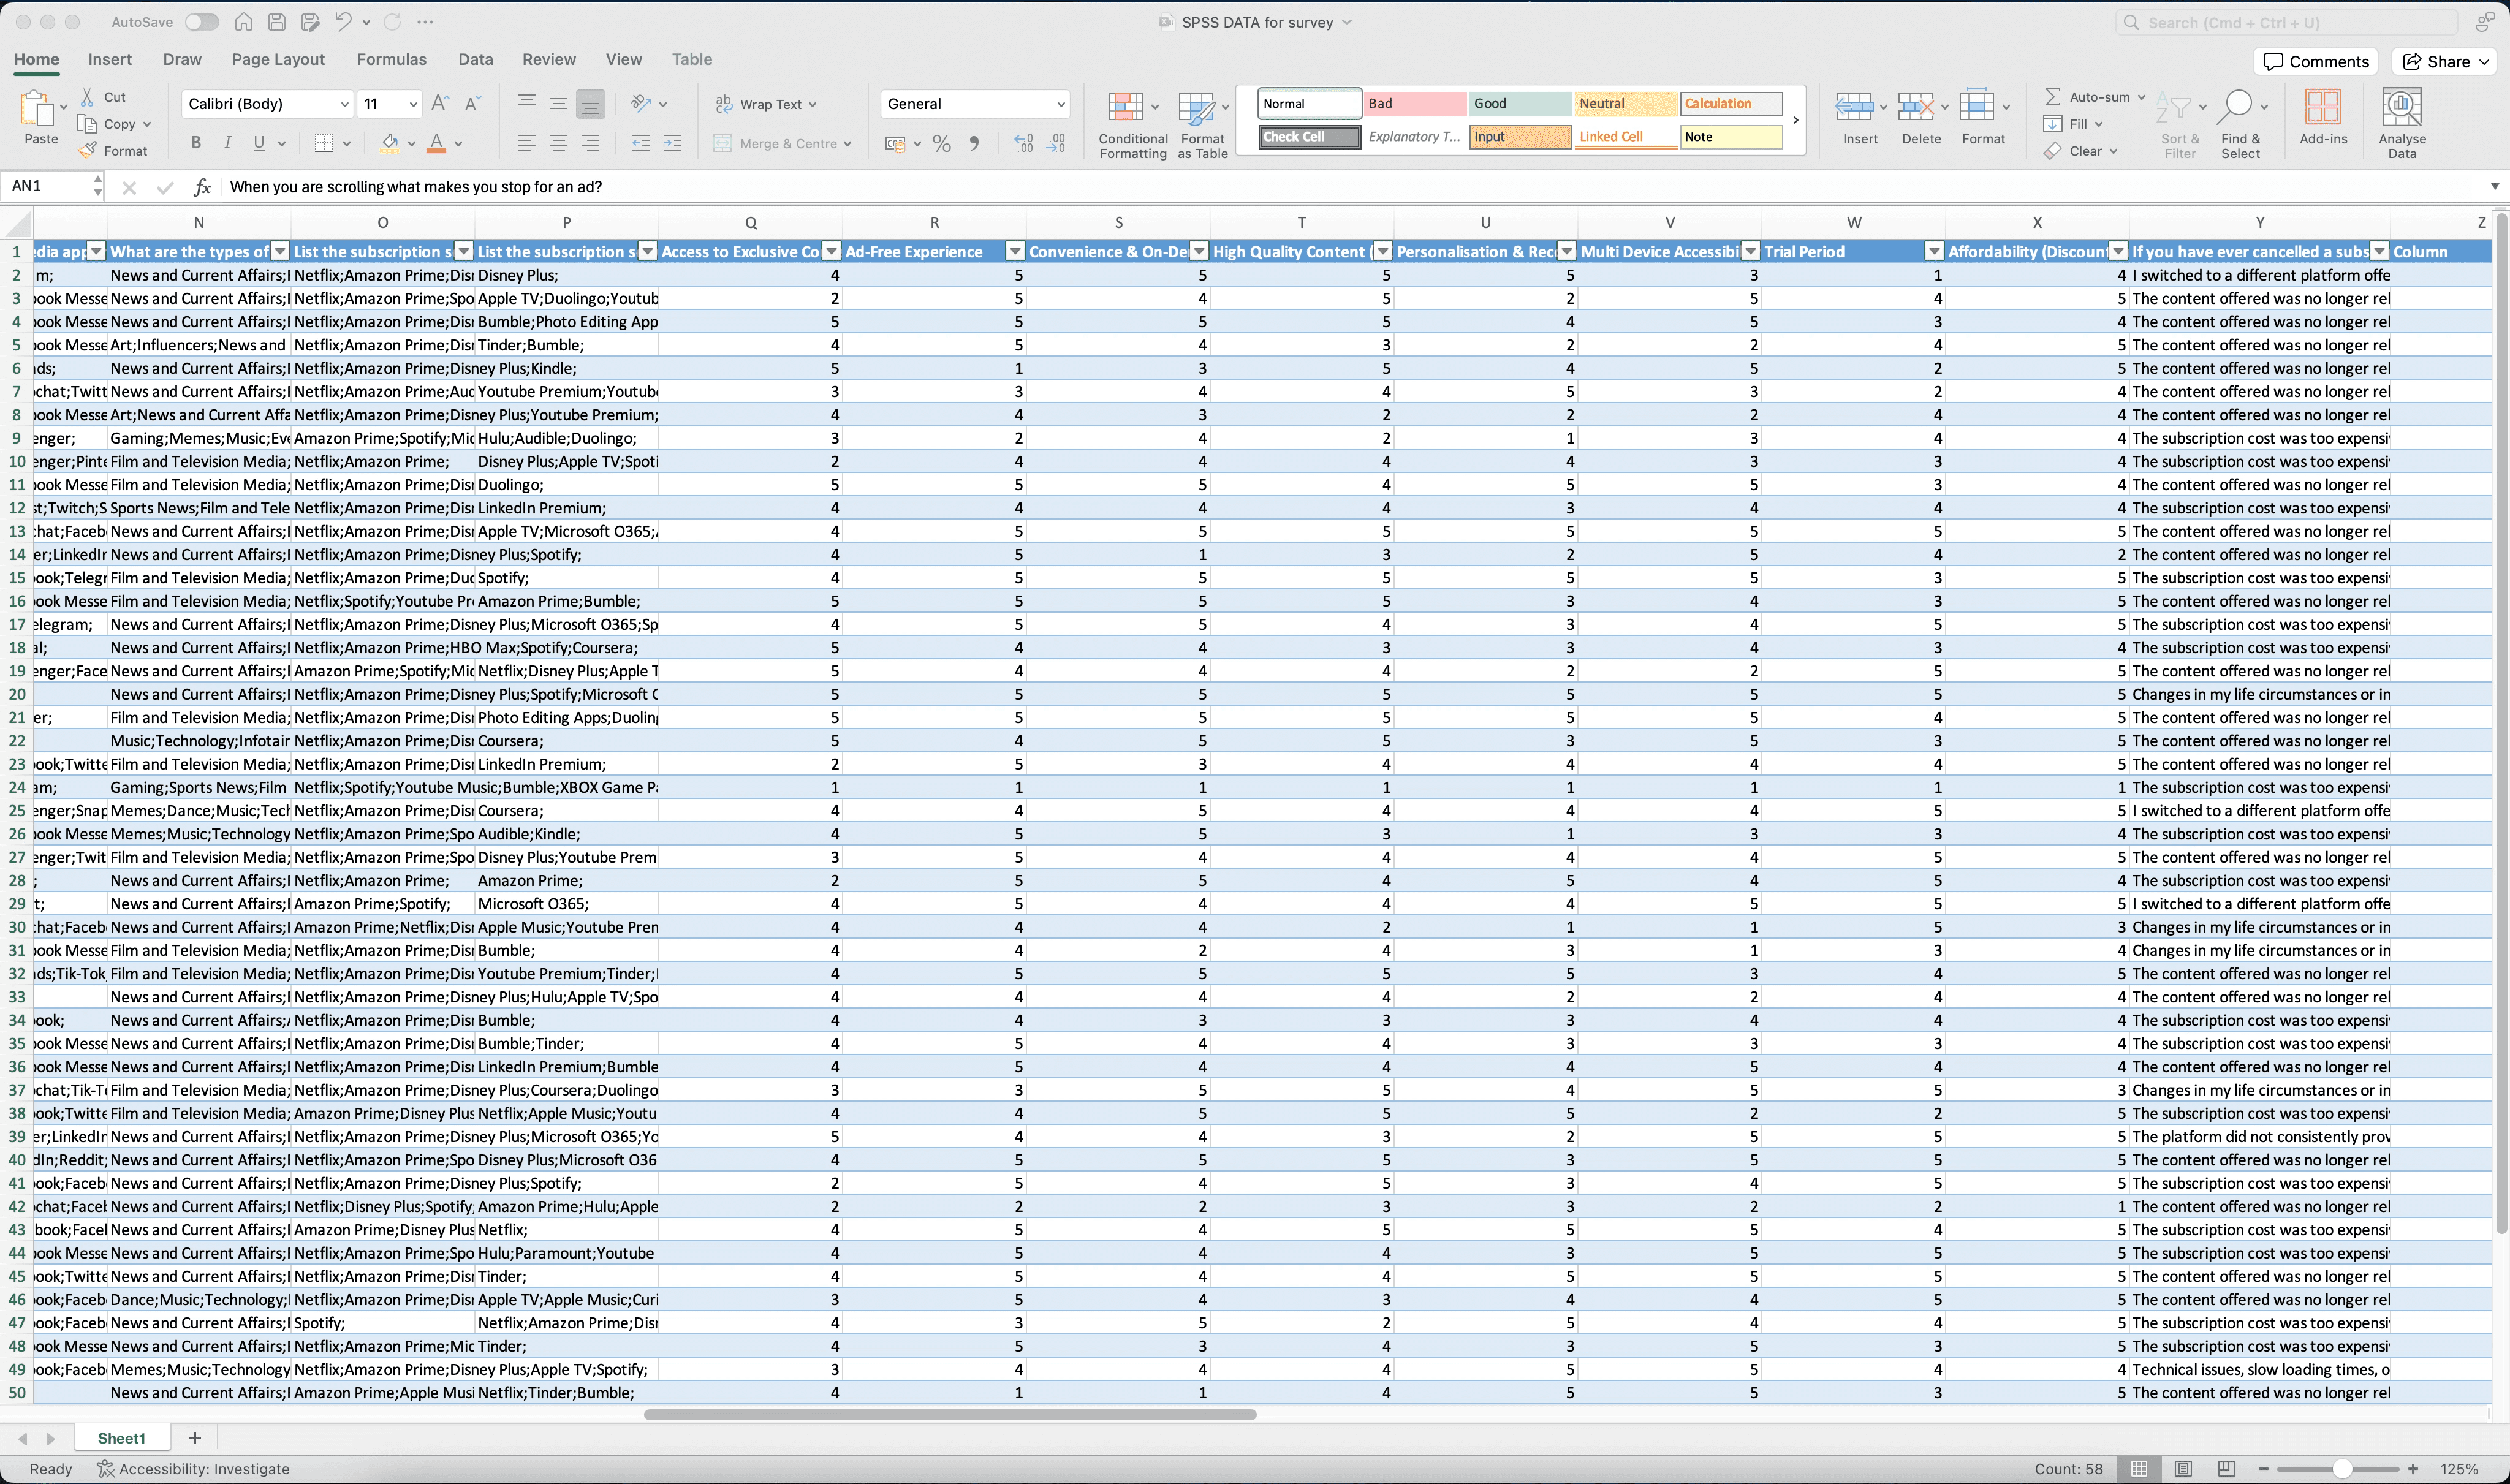Adjust the zoom slider in status bar
2510x1484 pixels.
(x=2341, y=1469)
